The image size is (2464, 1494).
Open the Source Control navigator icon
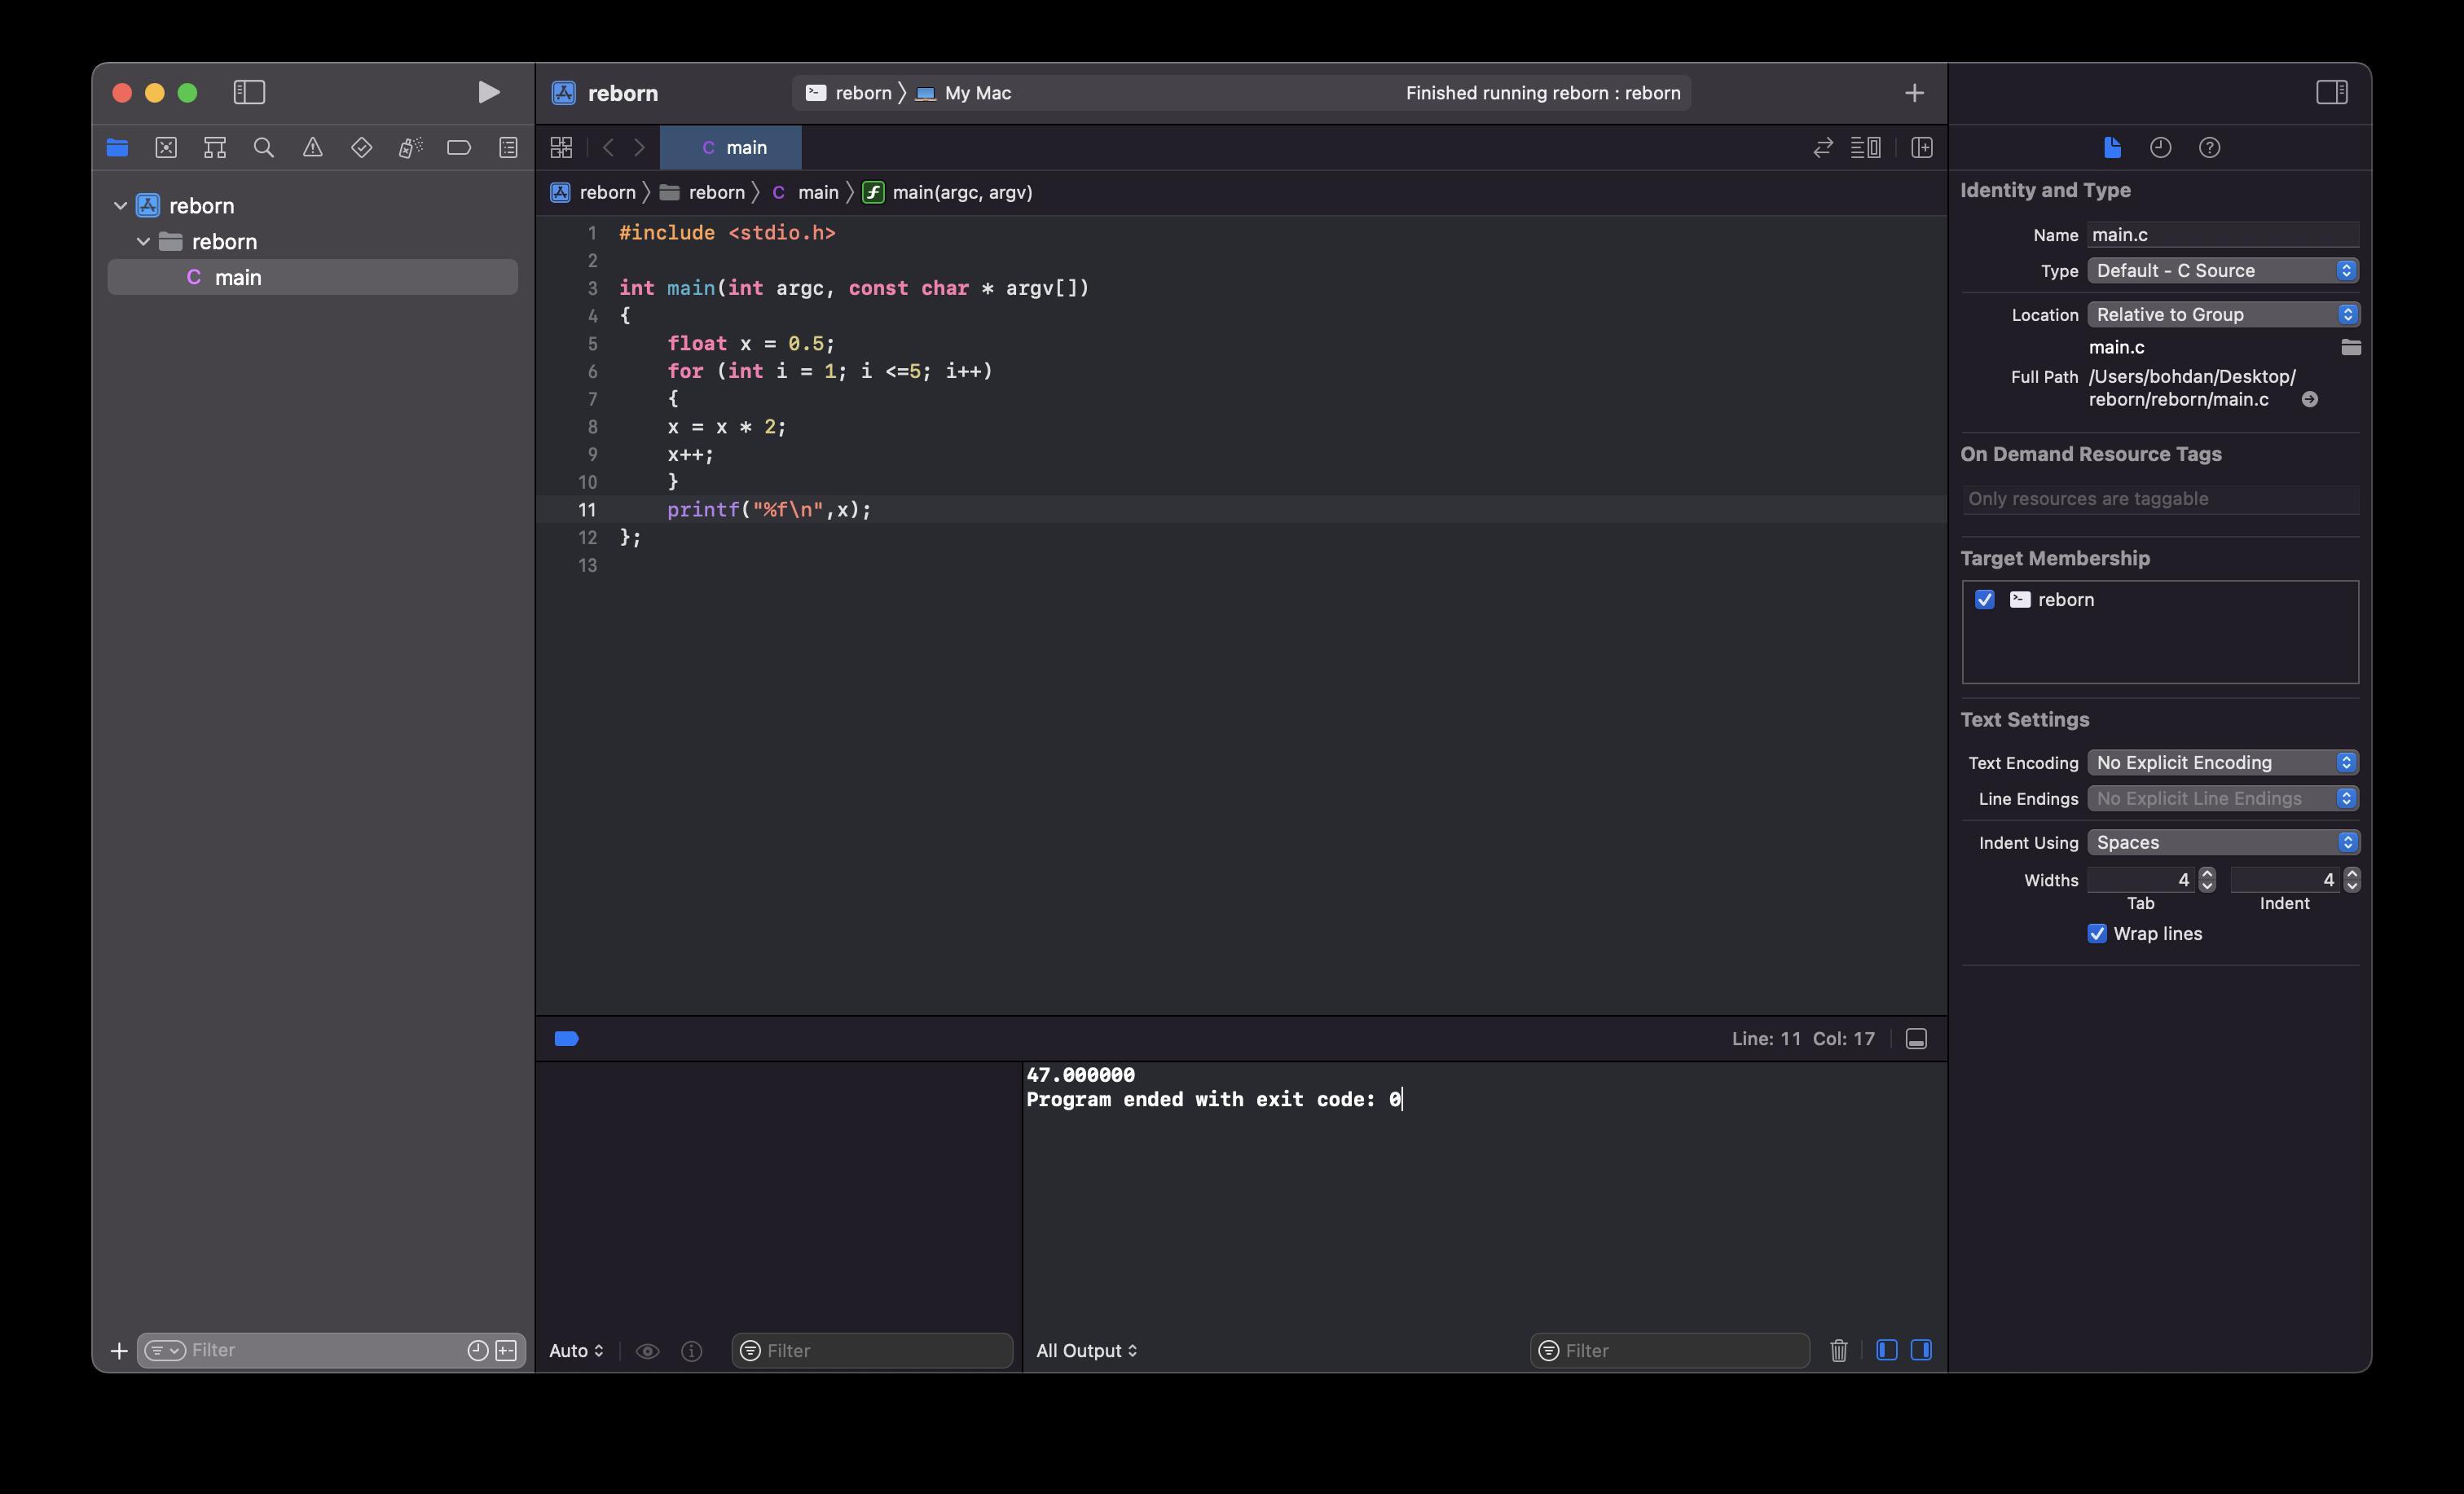tap(166, 148)
